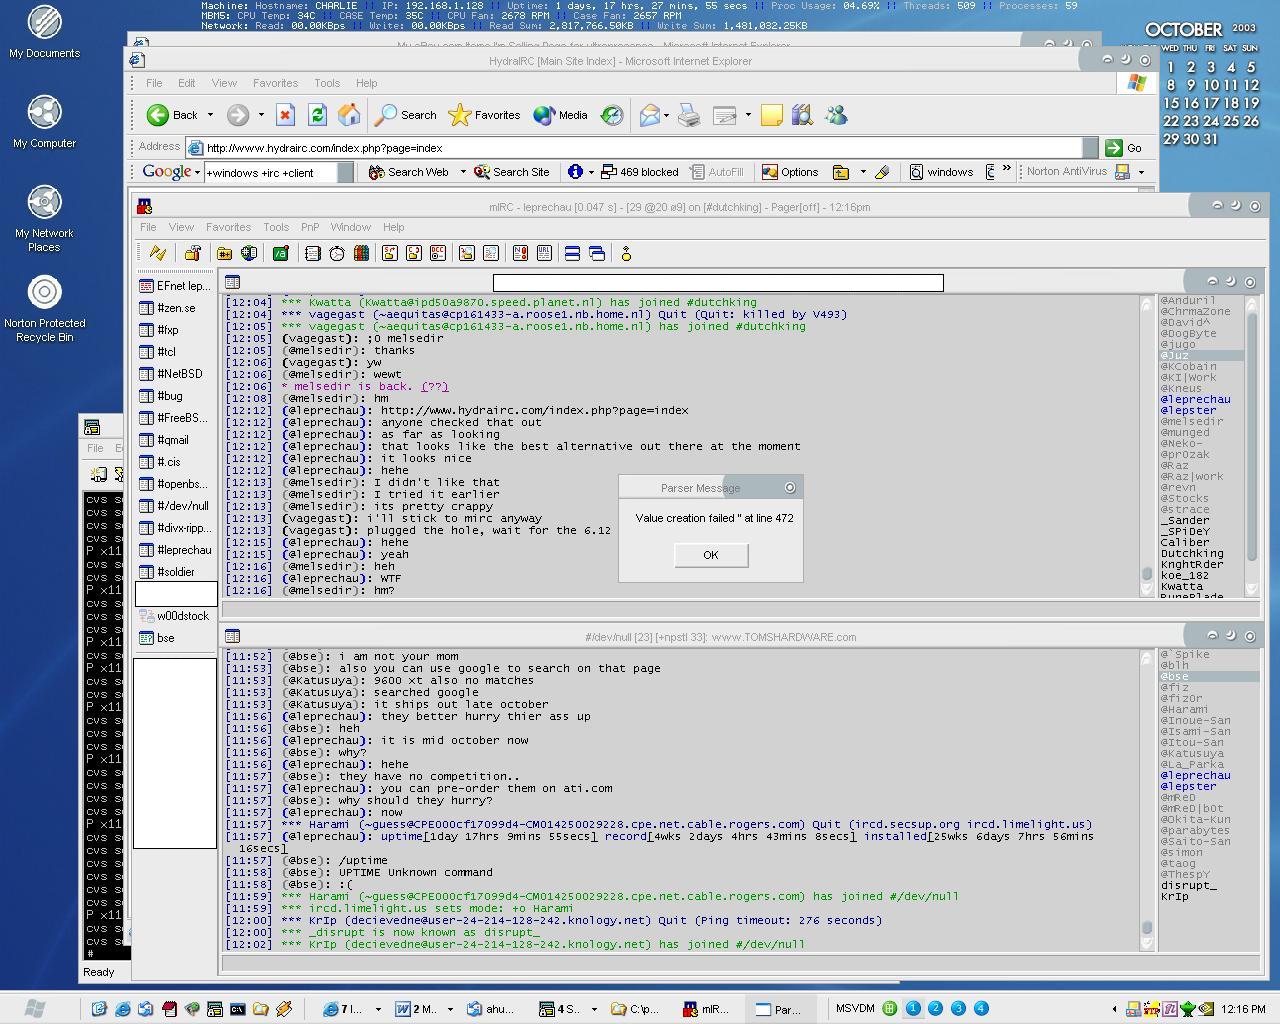Open the Forward button history dropdown arrow
Viewport: 1280px width, 1024px height.
coord(261,115)
